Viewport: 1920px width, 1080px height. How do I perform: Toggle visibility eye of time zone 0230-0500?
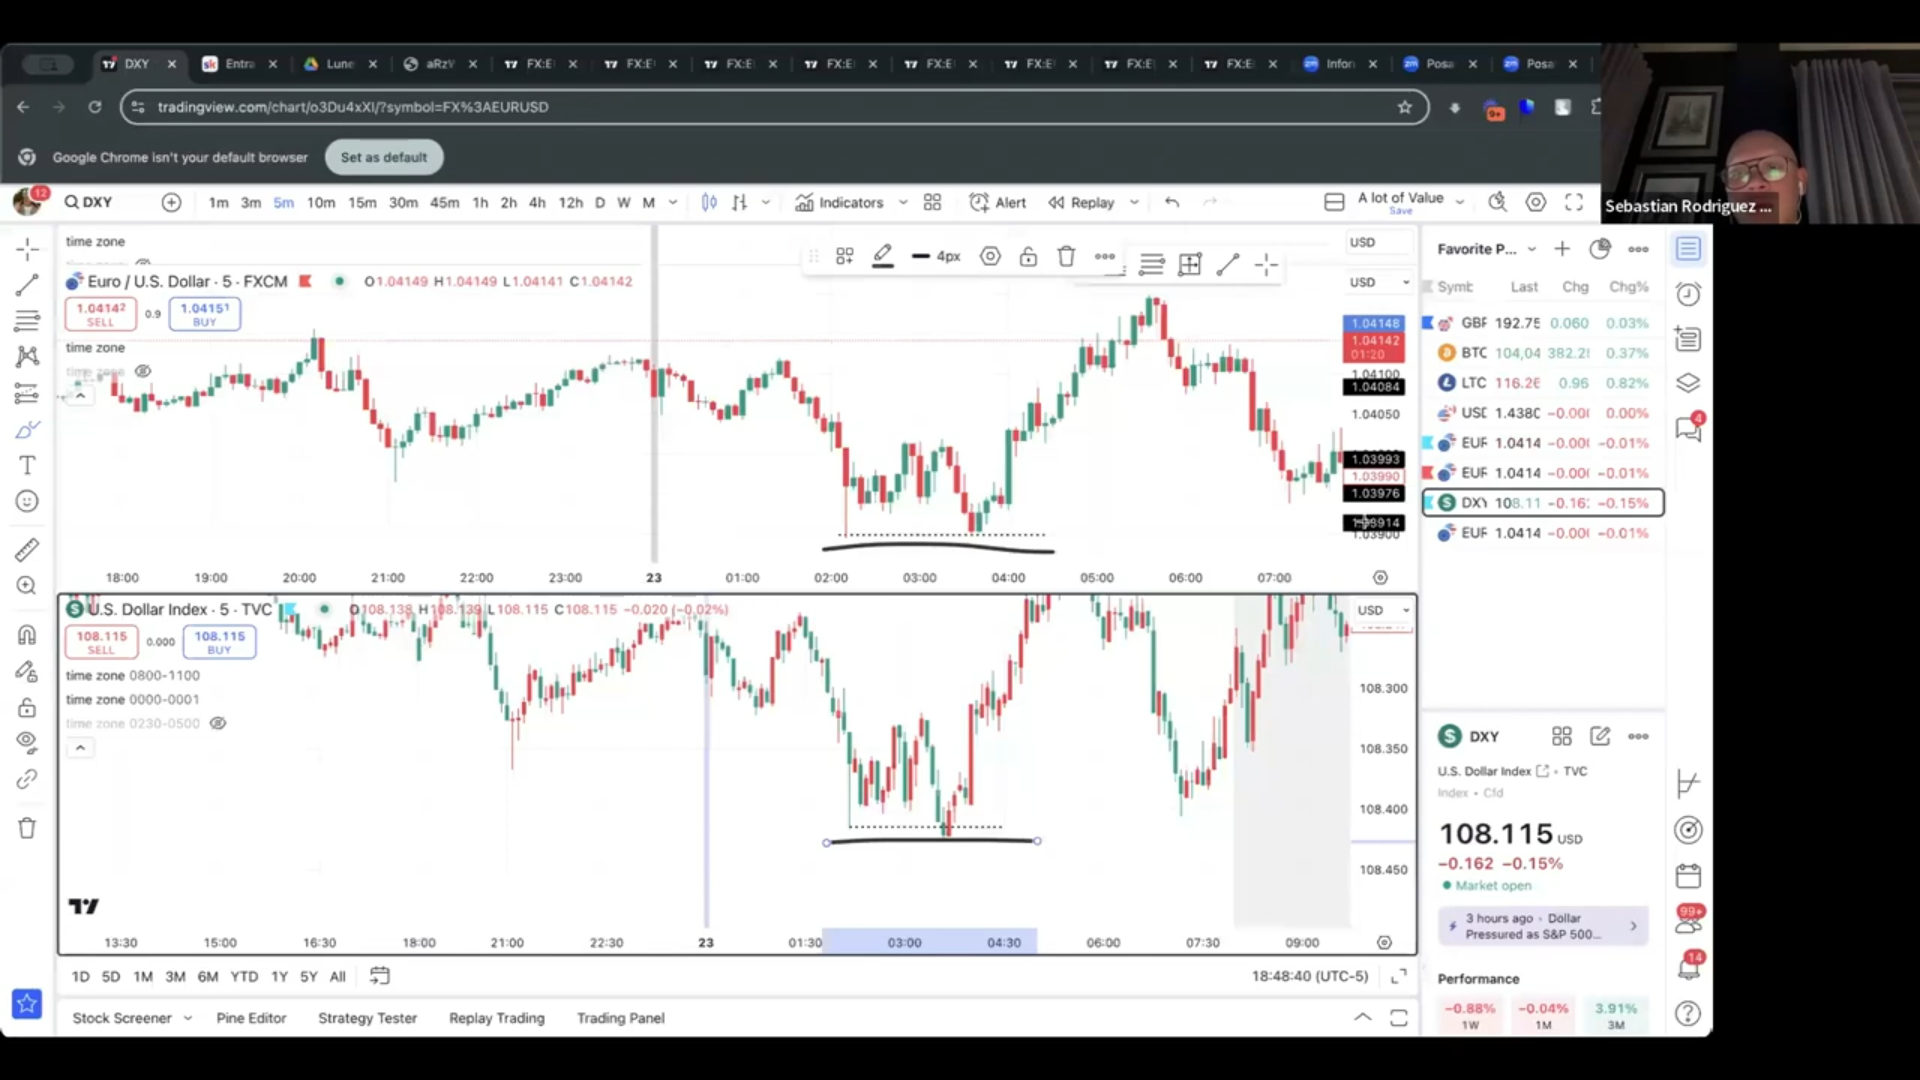[217, 723]
